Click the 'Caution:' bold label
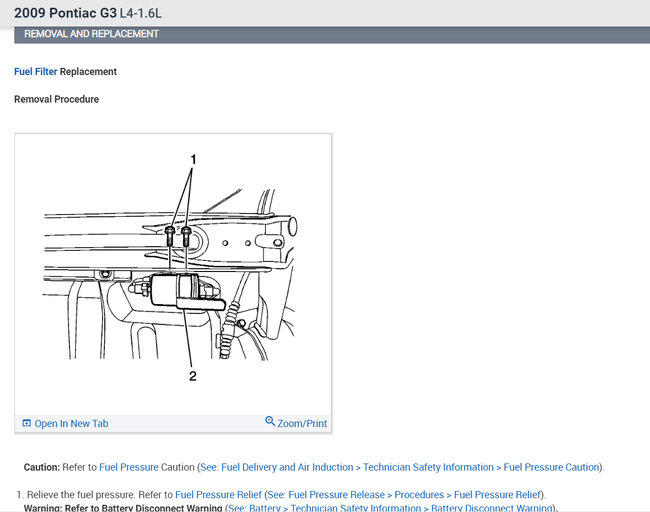650x512 pixels. [x=42, y=467]
